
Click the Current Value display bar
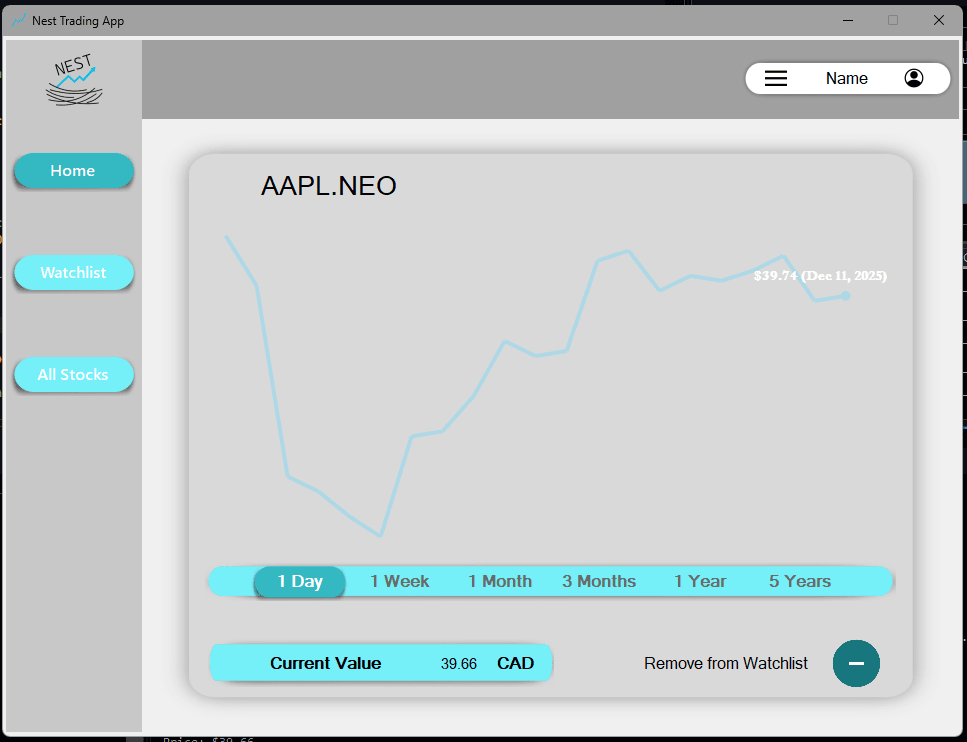(381, 663)
